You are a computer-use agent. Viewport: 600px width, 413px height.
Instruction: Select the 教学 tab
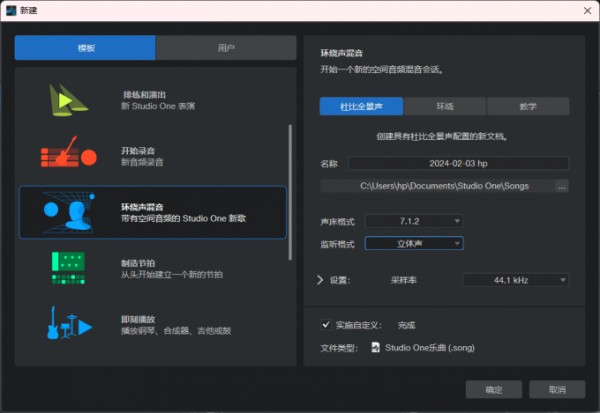(528, 106)
